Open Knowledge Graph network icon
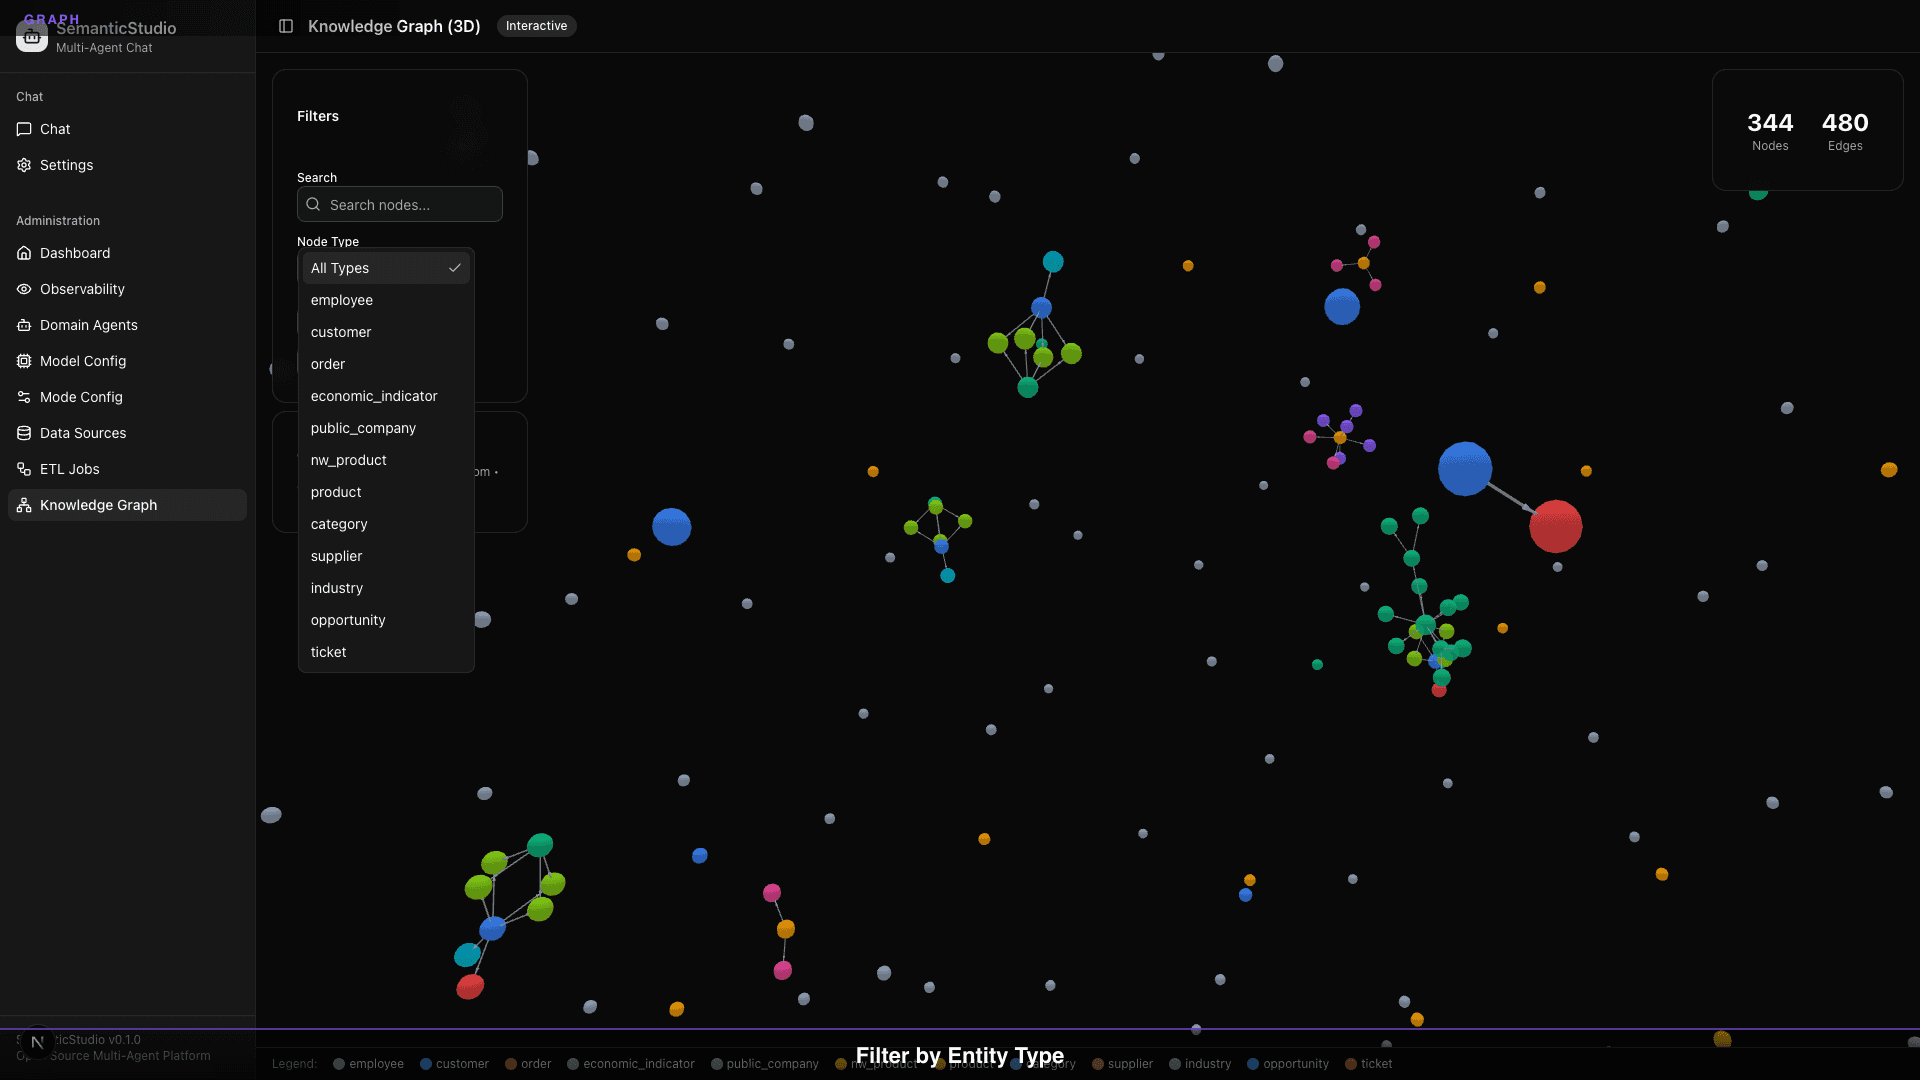Viewport: 1920px width, 1080px height. click(x=24, y=505)
